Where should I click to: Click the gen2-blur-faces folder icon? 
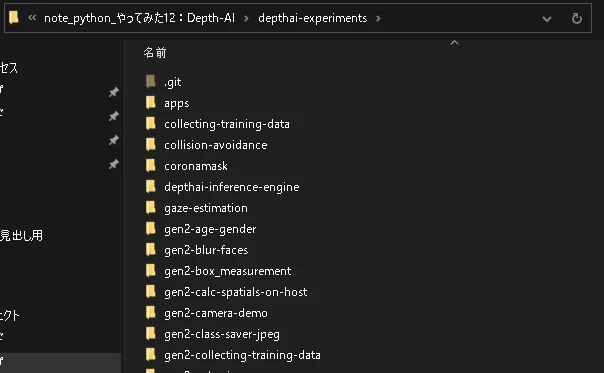151,249
